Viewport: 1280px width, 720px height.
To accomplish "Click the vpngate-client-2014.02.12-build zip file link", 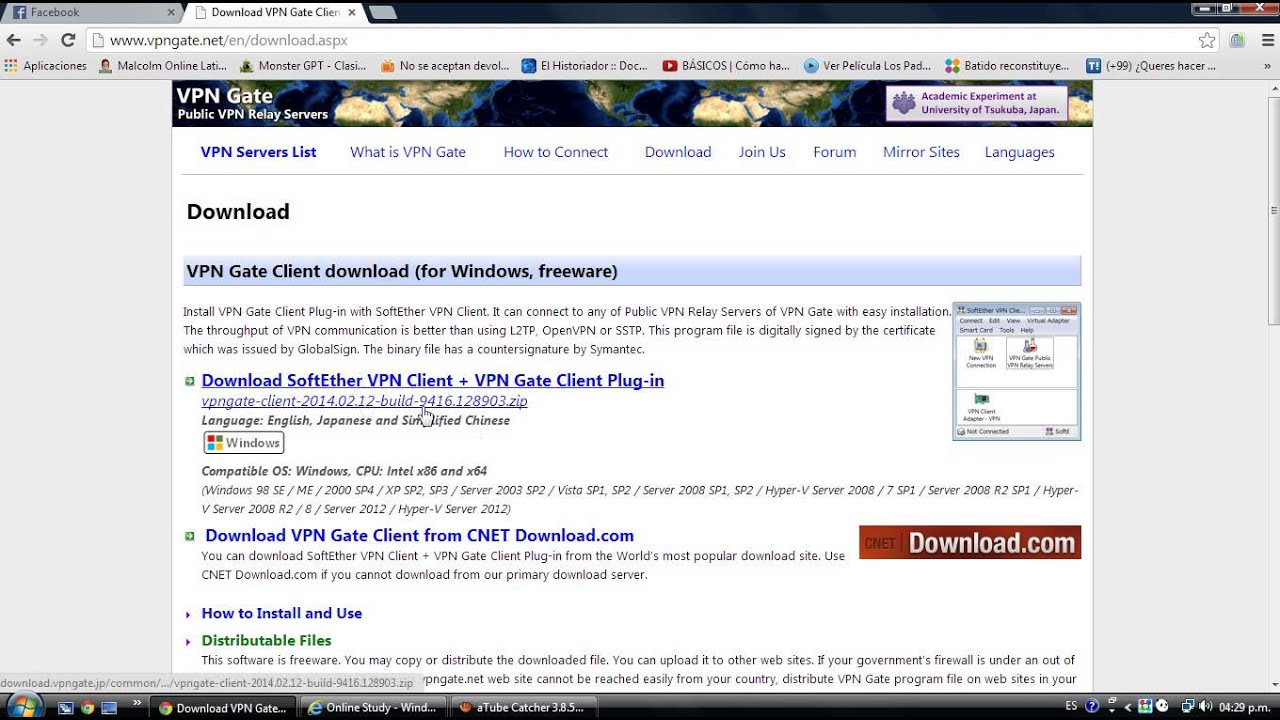I will point(364,401).
